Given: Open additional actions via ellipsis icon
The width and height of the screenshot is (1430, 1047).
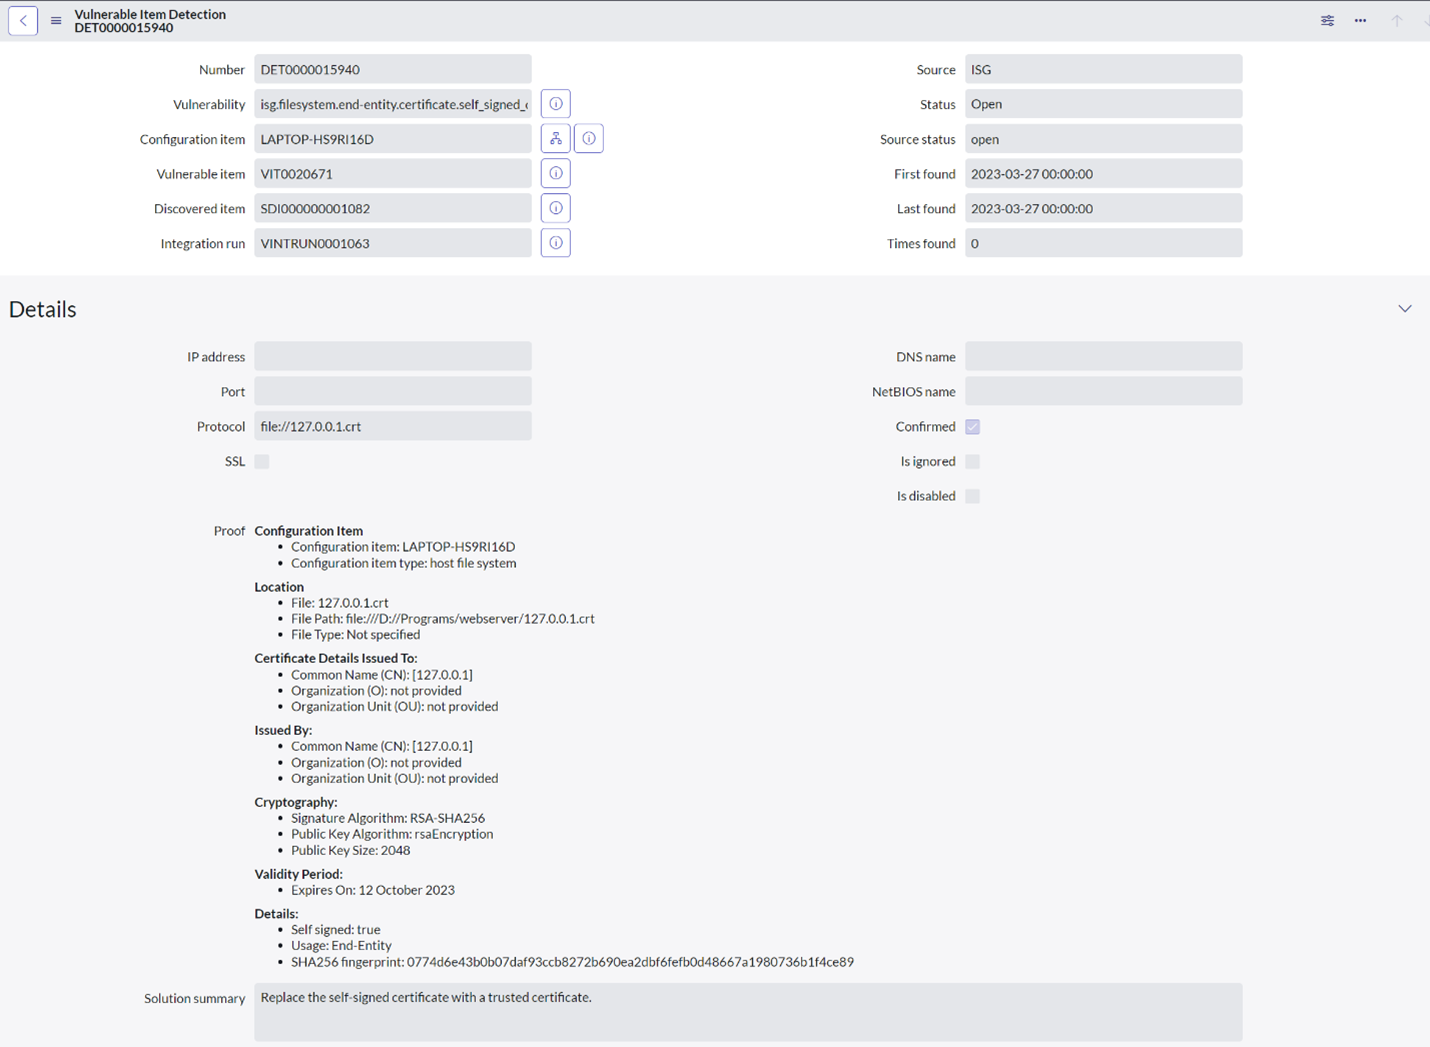Looking at the screenshot, I should pyautogui.click(x=1360, y=20).
